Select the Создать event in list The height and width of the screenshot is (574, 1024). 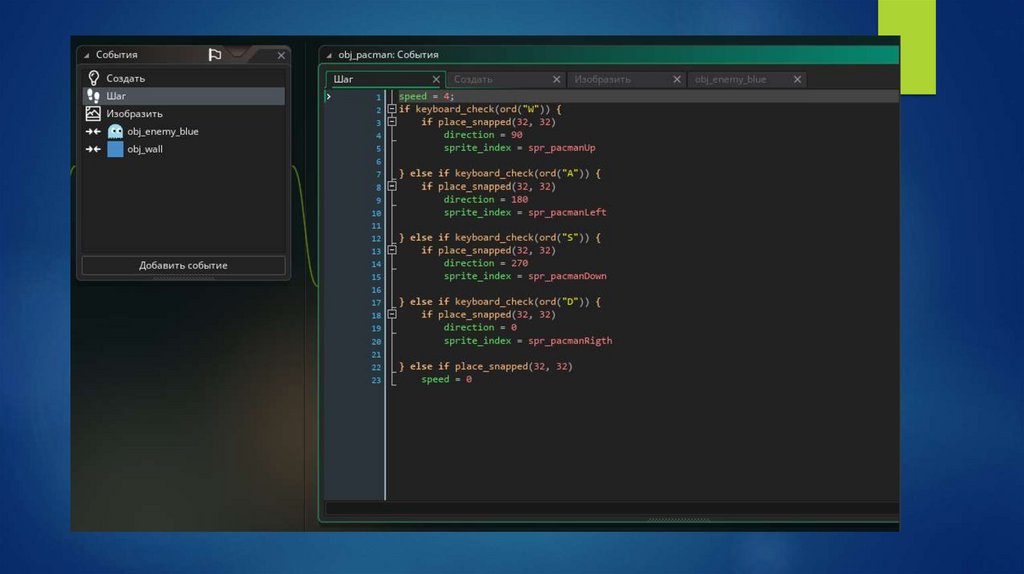184,78
